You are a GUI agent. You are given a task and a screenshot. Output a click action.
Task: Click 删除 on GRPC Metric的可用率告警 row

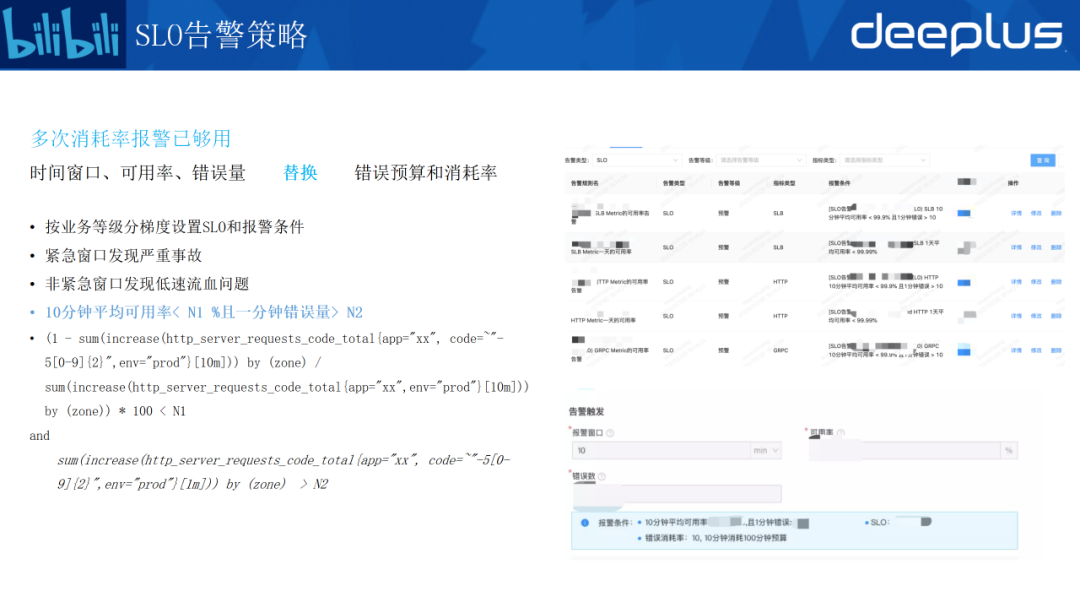click(1056, 350)
